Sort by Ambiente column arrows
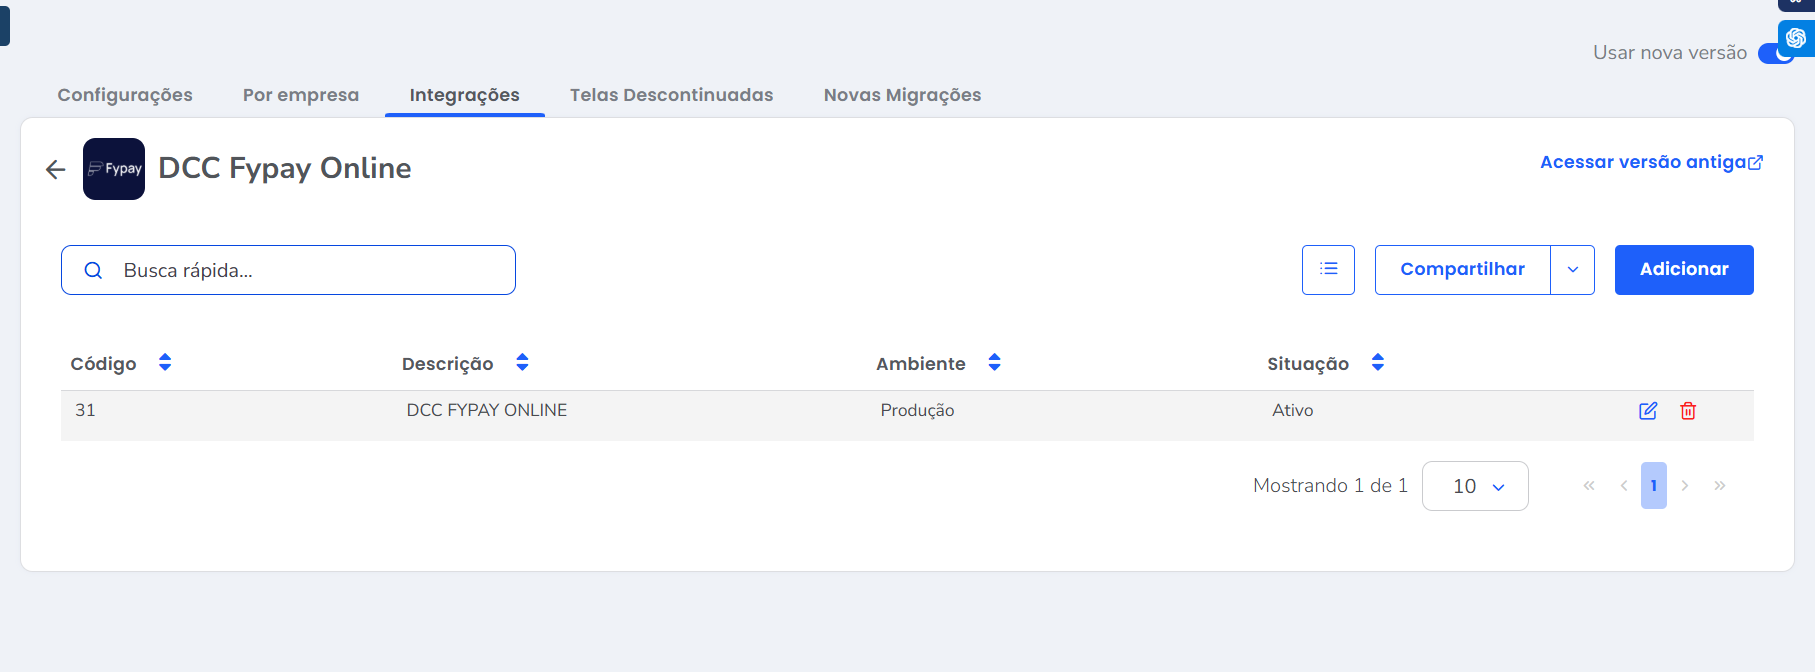 pos(994,363)
